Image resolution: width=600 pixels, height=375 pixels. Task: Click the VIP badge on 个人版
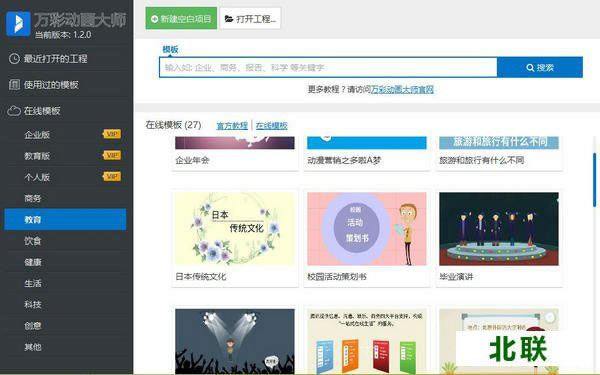click(x=112, y=176)
